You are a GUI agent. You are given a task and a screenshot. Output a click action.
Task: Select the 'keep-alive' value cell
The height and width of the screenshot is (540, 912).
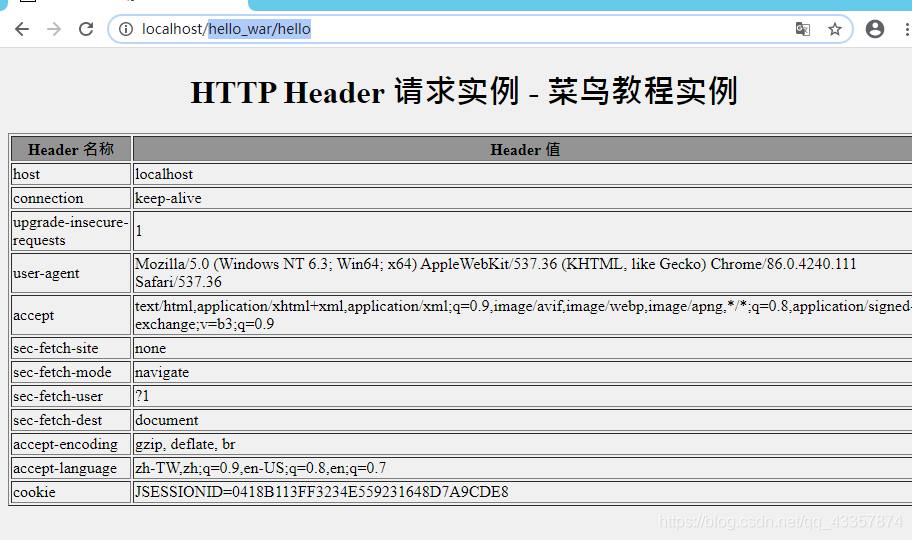523,198
